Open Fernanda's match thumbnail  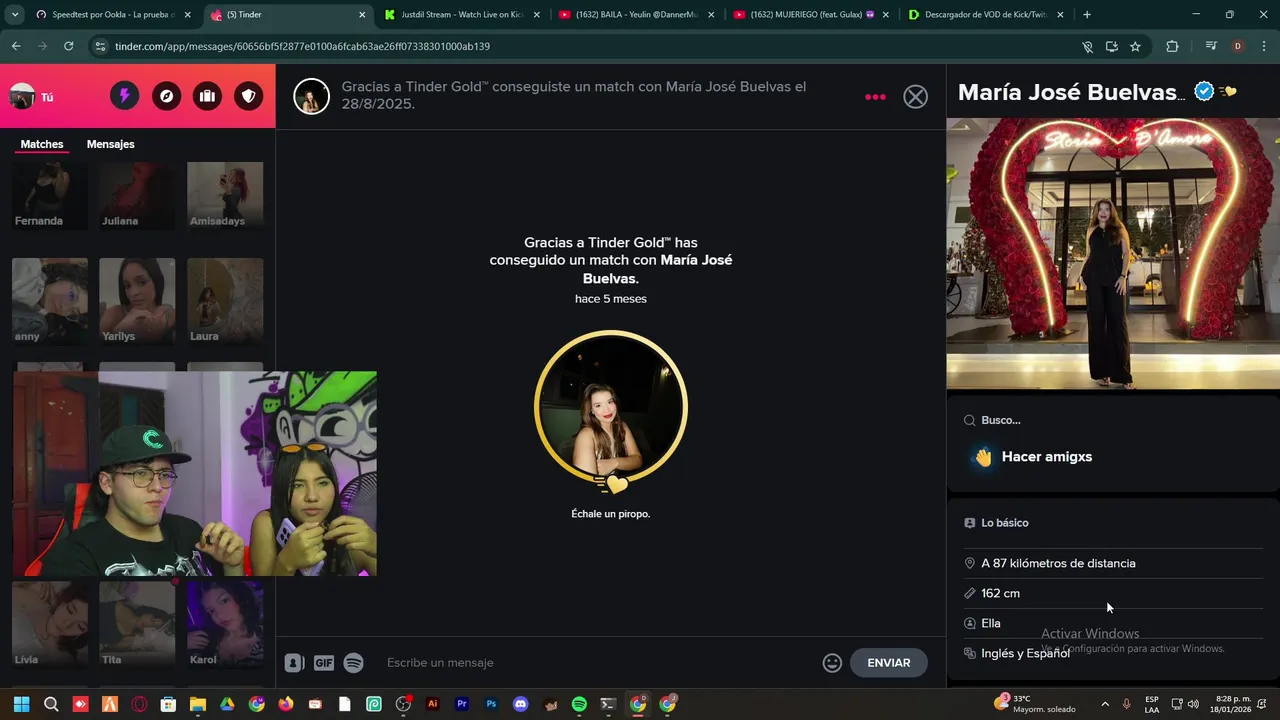click(50, 196)
